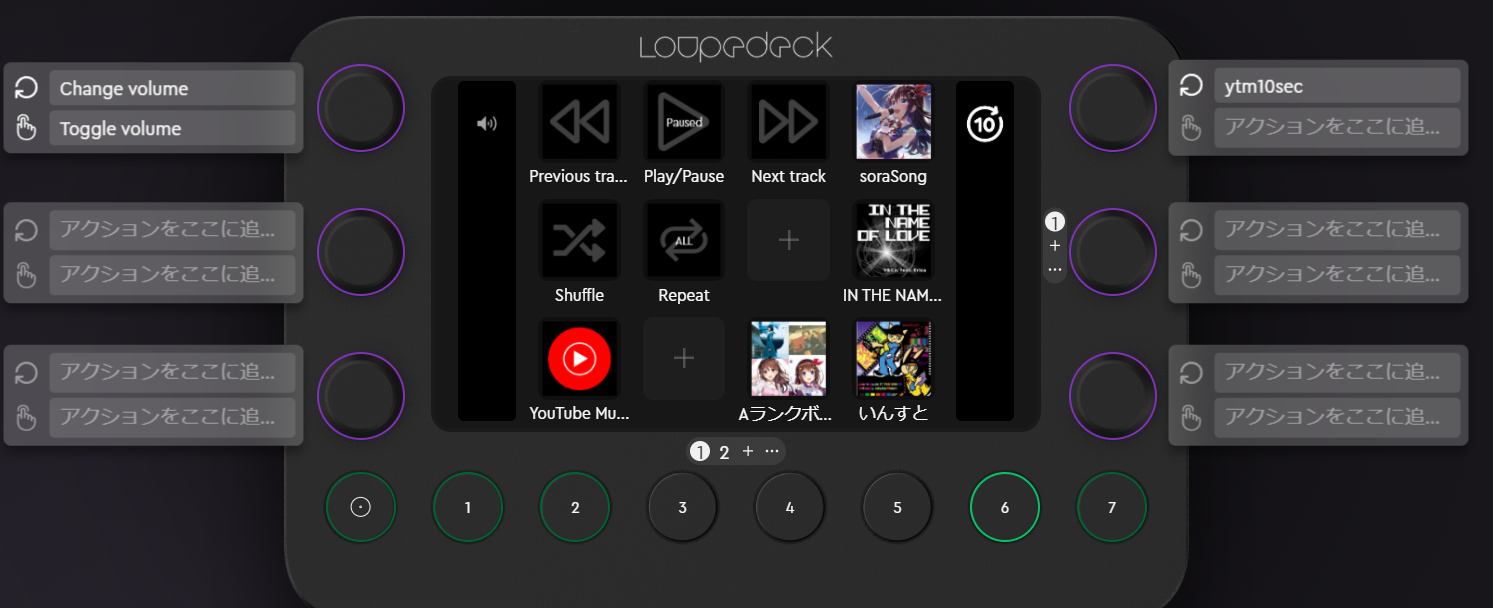This screenshot has width=1493, height=608.
Task: Click the rewind 10 seconds icon
Action: [x=985, y=125]
